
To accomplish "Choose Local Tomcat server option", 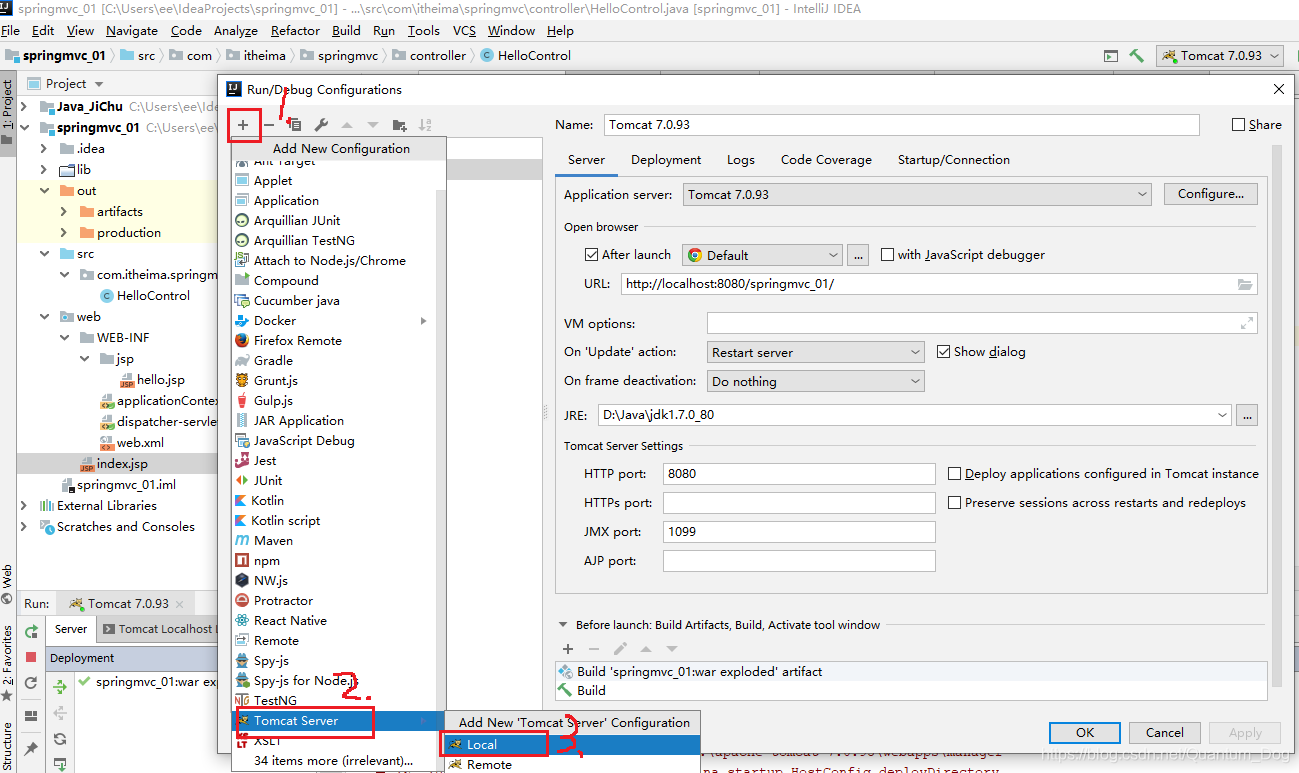I will tap(571, 745).
